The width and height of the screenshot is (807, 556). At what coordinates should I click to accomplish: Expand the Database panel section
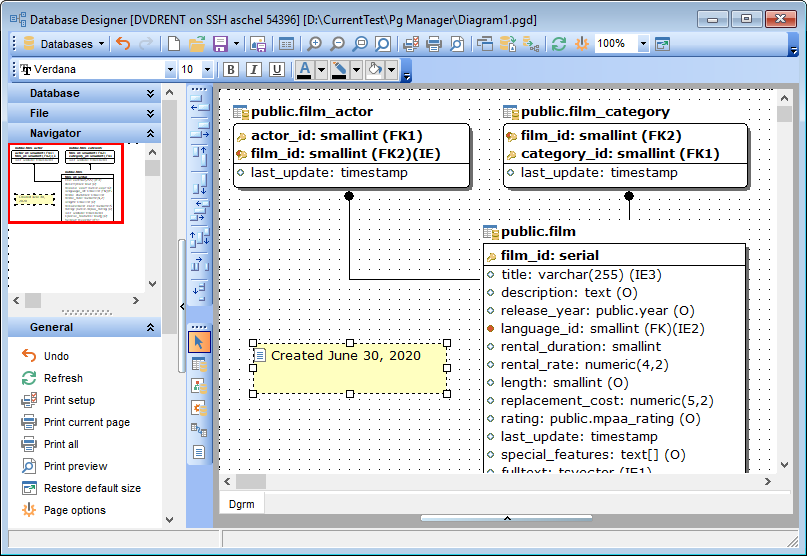point(150,93)
